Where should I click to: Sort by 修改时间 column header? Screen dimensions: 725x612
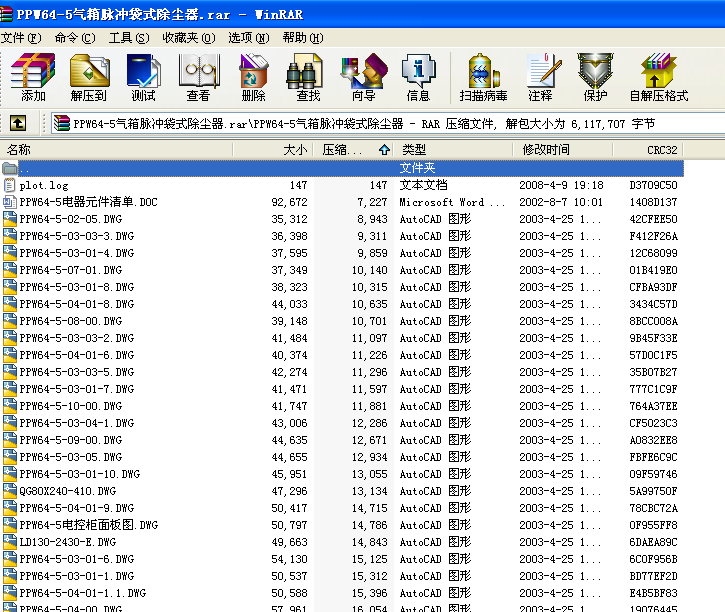pos(563,150)
